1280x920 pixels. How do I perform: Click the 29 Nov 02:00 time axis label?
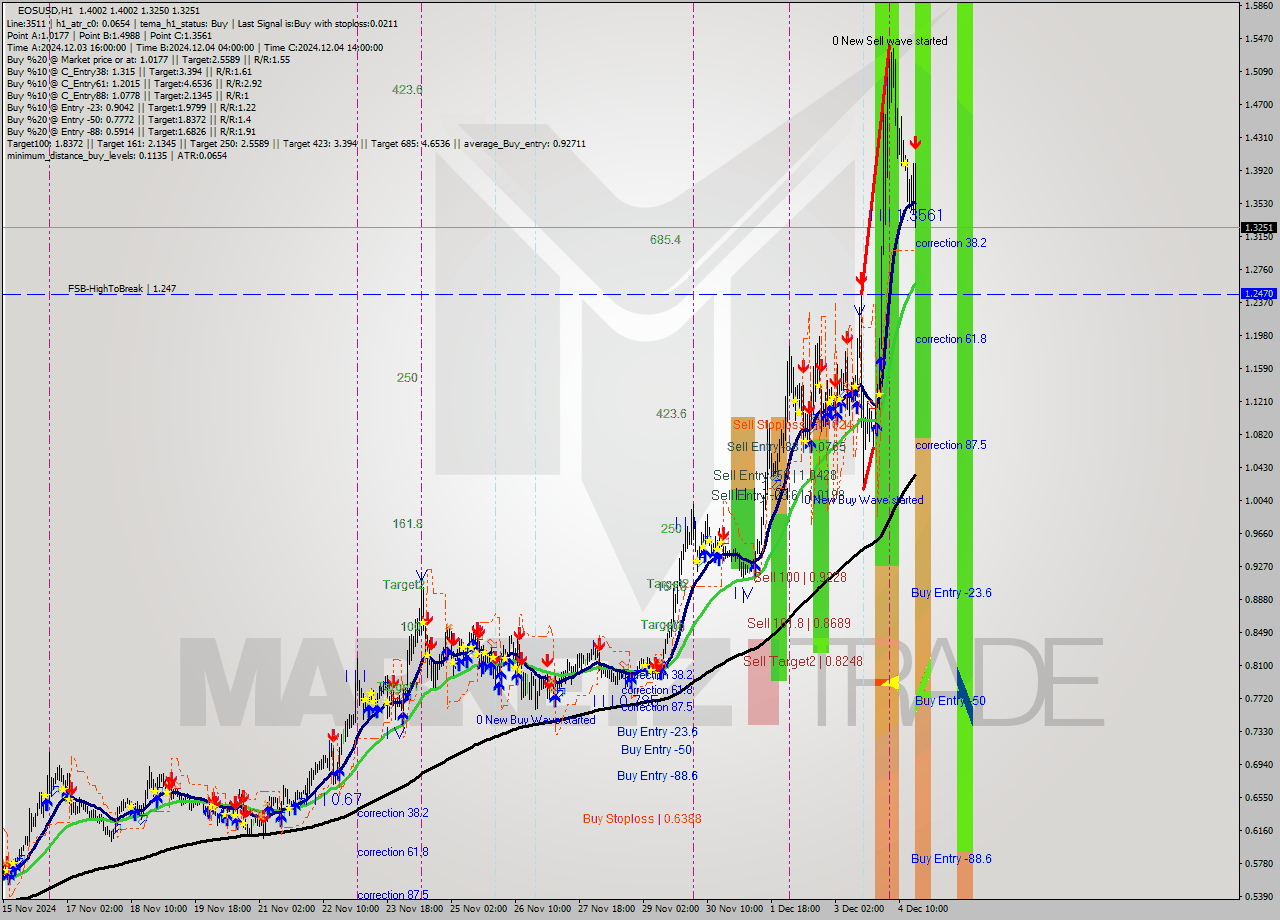[x=668, y=909]
